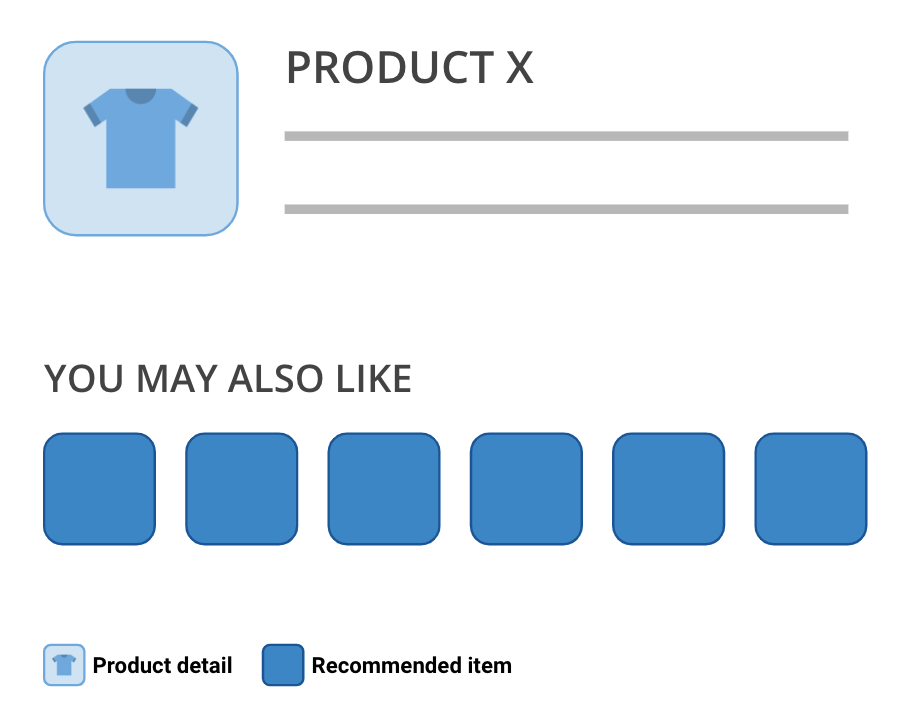
Task: Choose the fifth recommended item tile
Action: [x=668, y=489]
